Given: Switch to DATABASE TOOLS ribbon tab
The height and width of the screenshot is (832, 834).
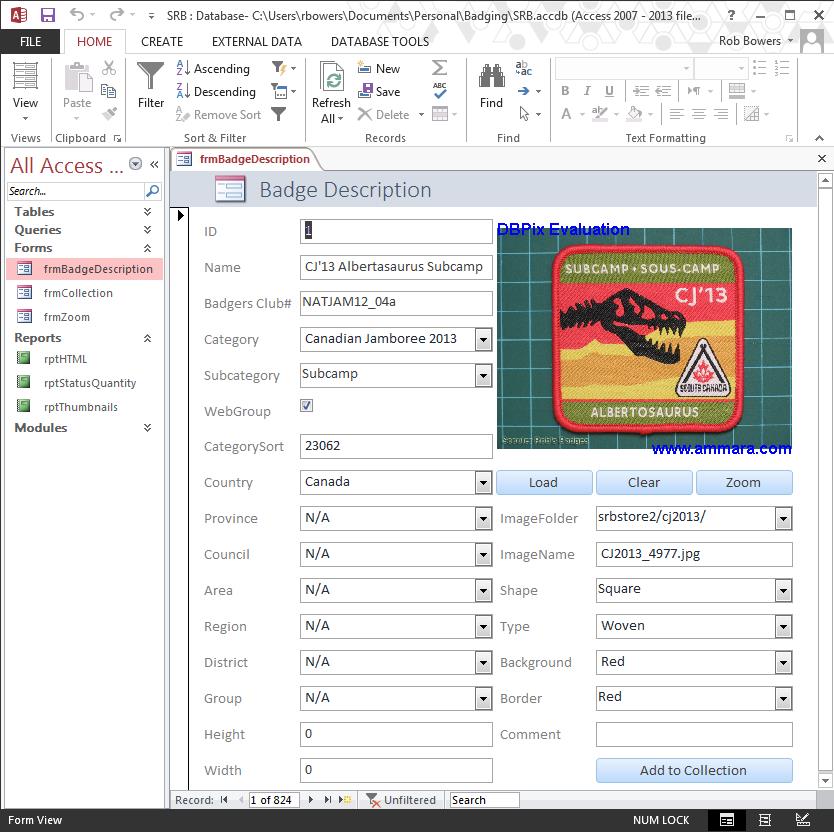Looking at the screenshot, I should click(x=380, y=41).
